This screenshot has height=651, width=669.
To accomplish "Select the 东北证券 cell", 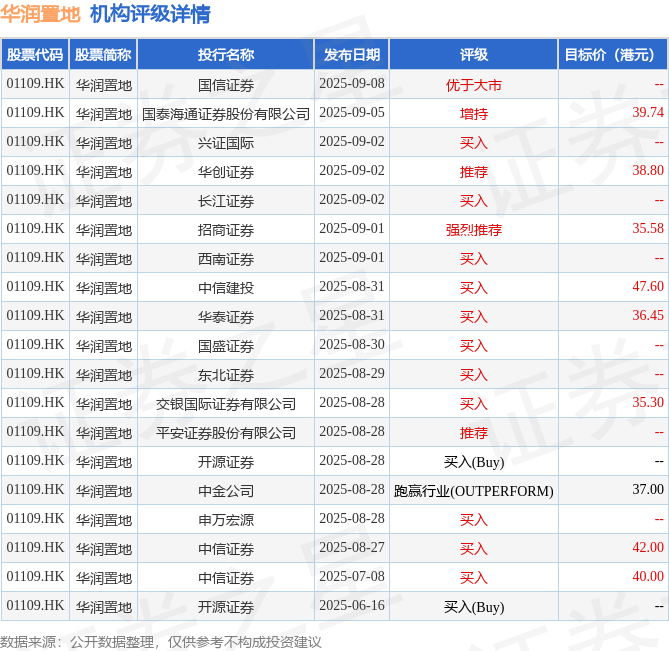I will (x=226, y=375).
